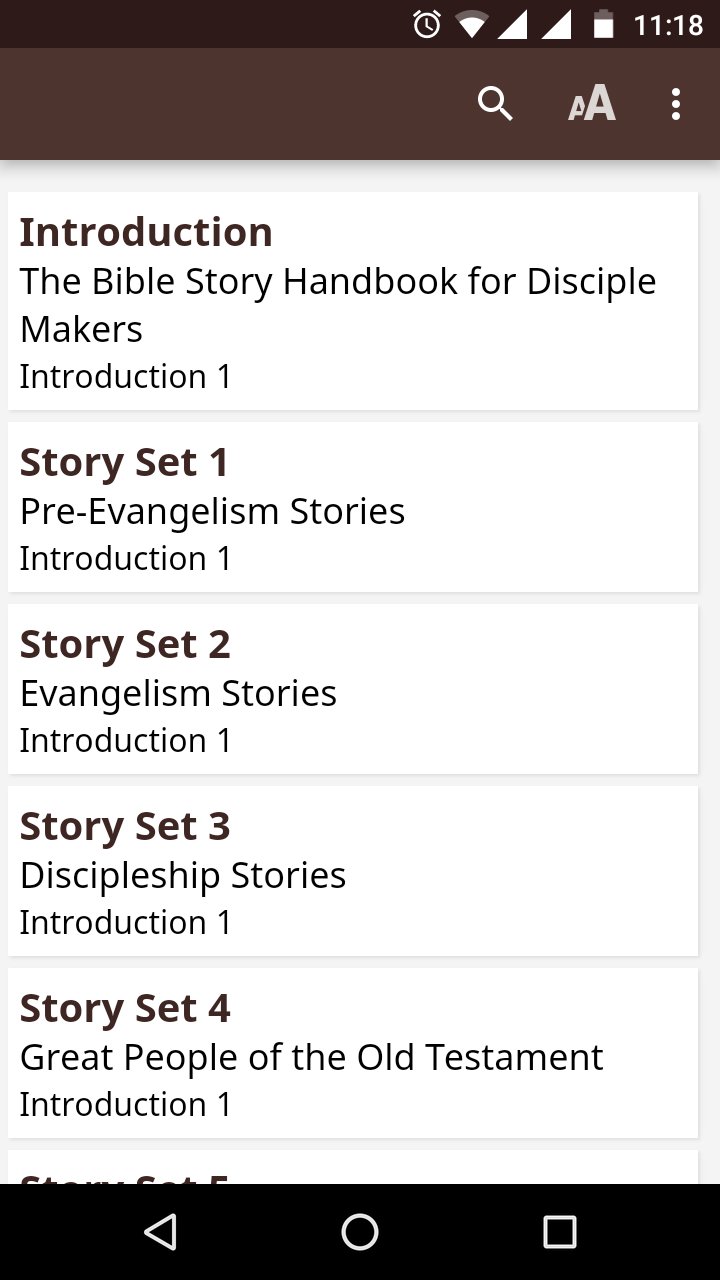
Task: Open Story Set 2 heading
Action: click(125, 645)
